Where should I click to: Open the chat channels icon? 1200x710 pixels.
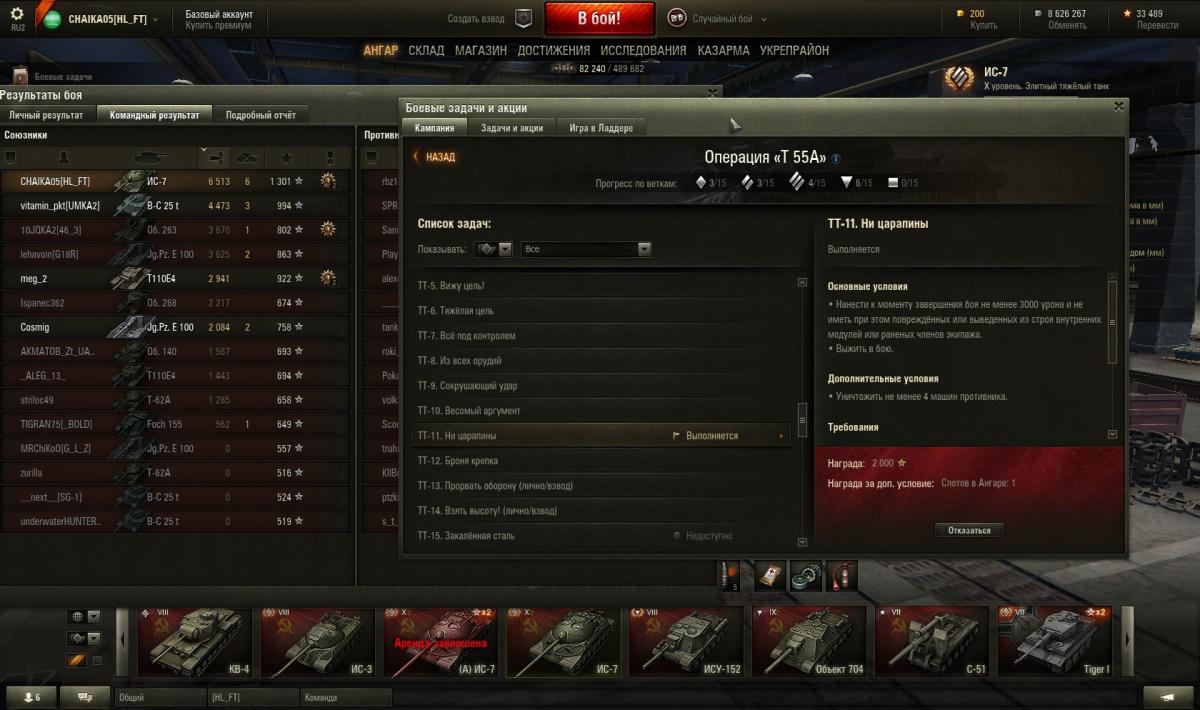click(86, 697)
